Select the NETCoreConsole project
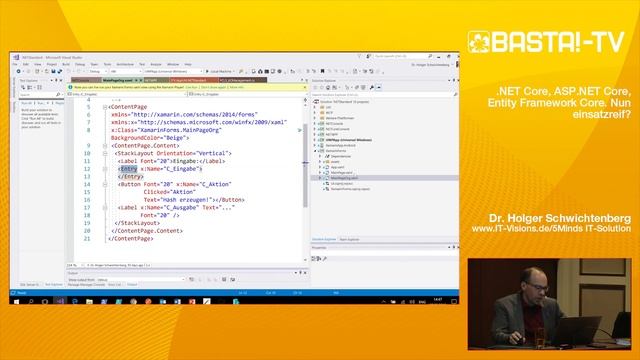This screenshot has height=360, width=640. [x=337, y=129]
